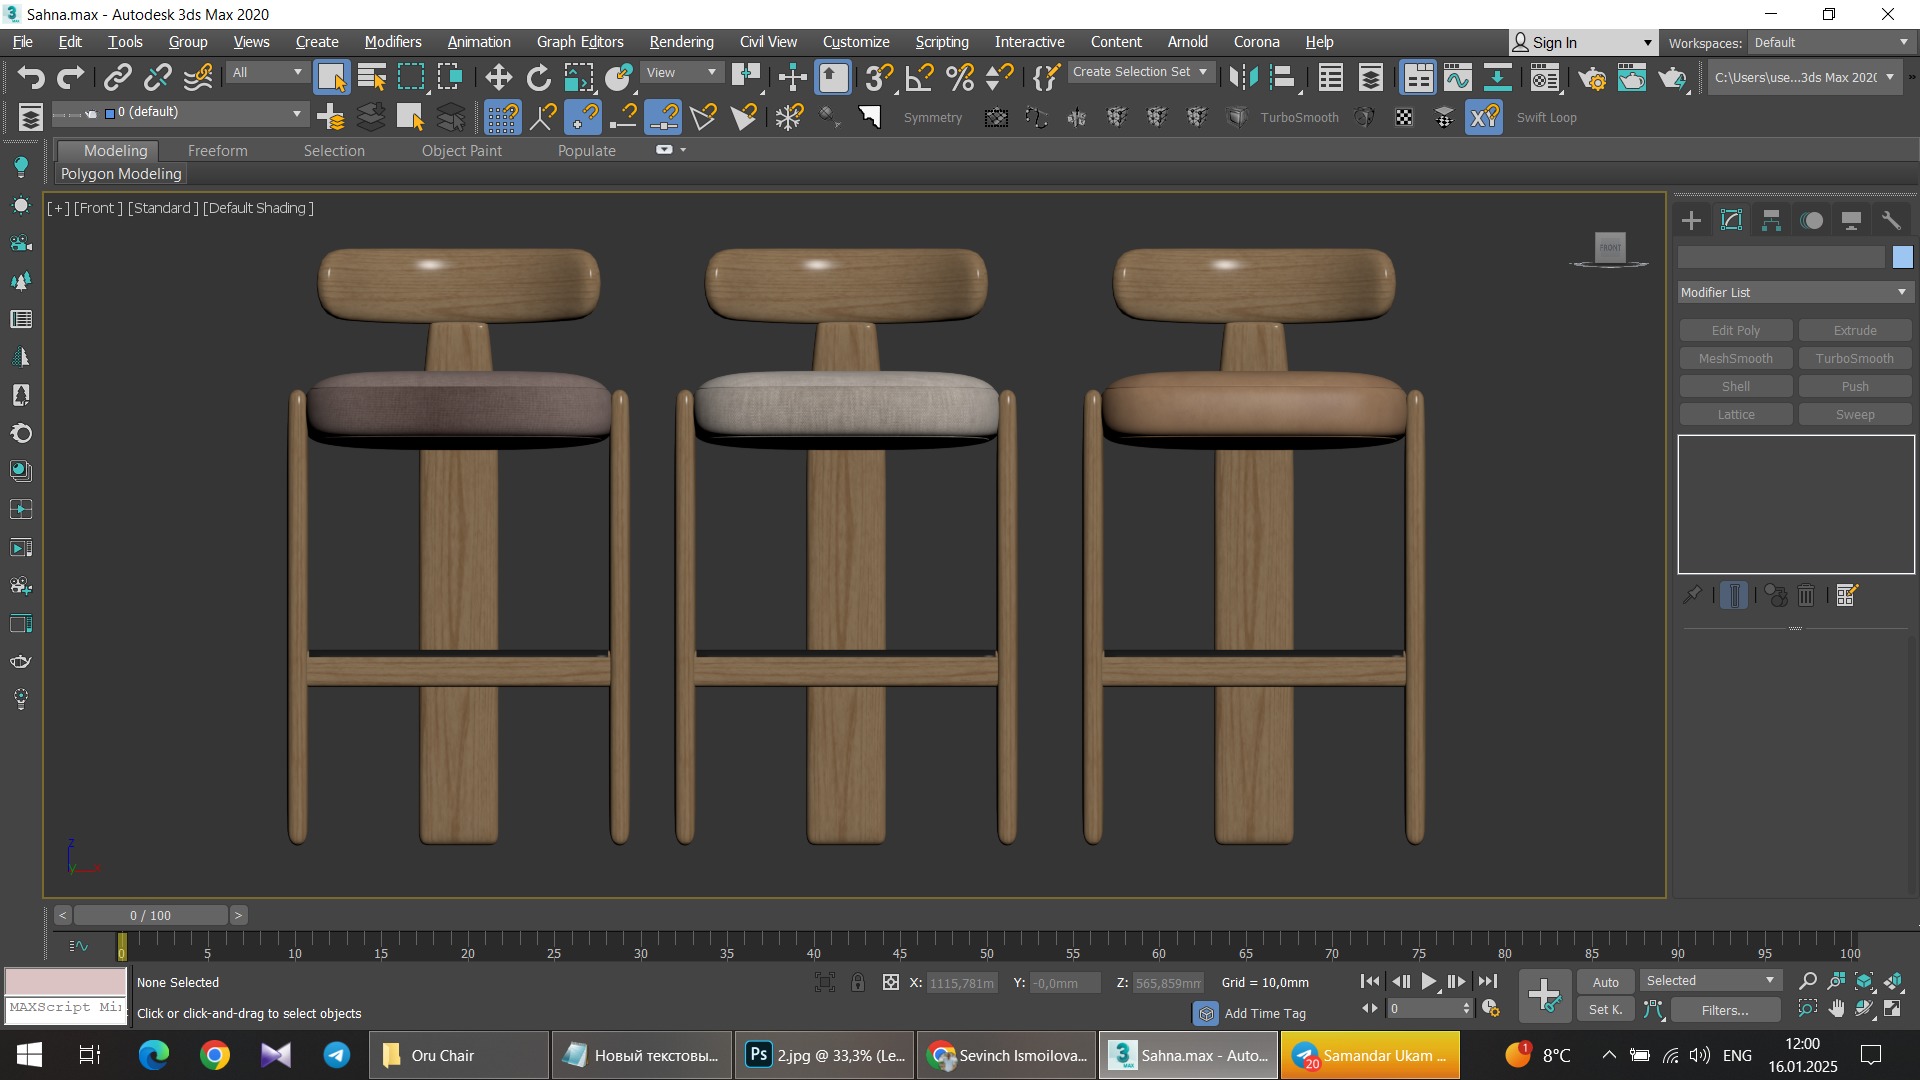
Task: Select the Select and Link tool
Action: point(118,77)
